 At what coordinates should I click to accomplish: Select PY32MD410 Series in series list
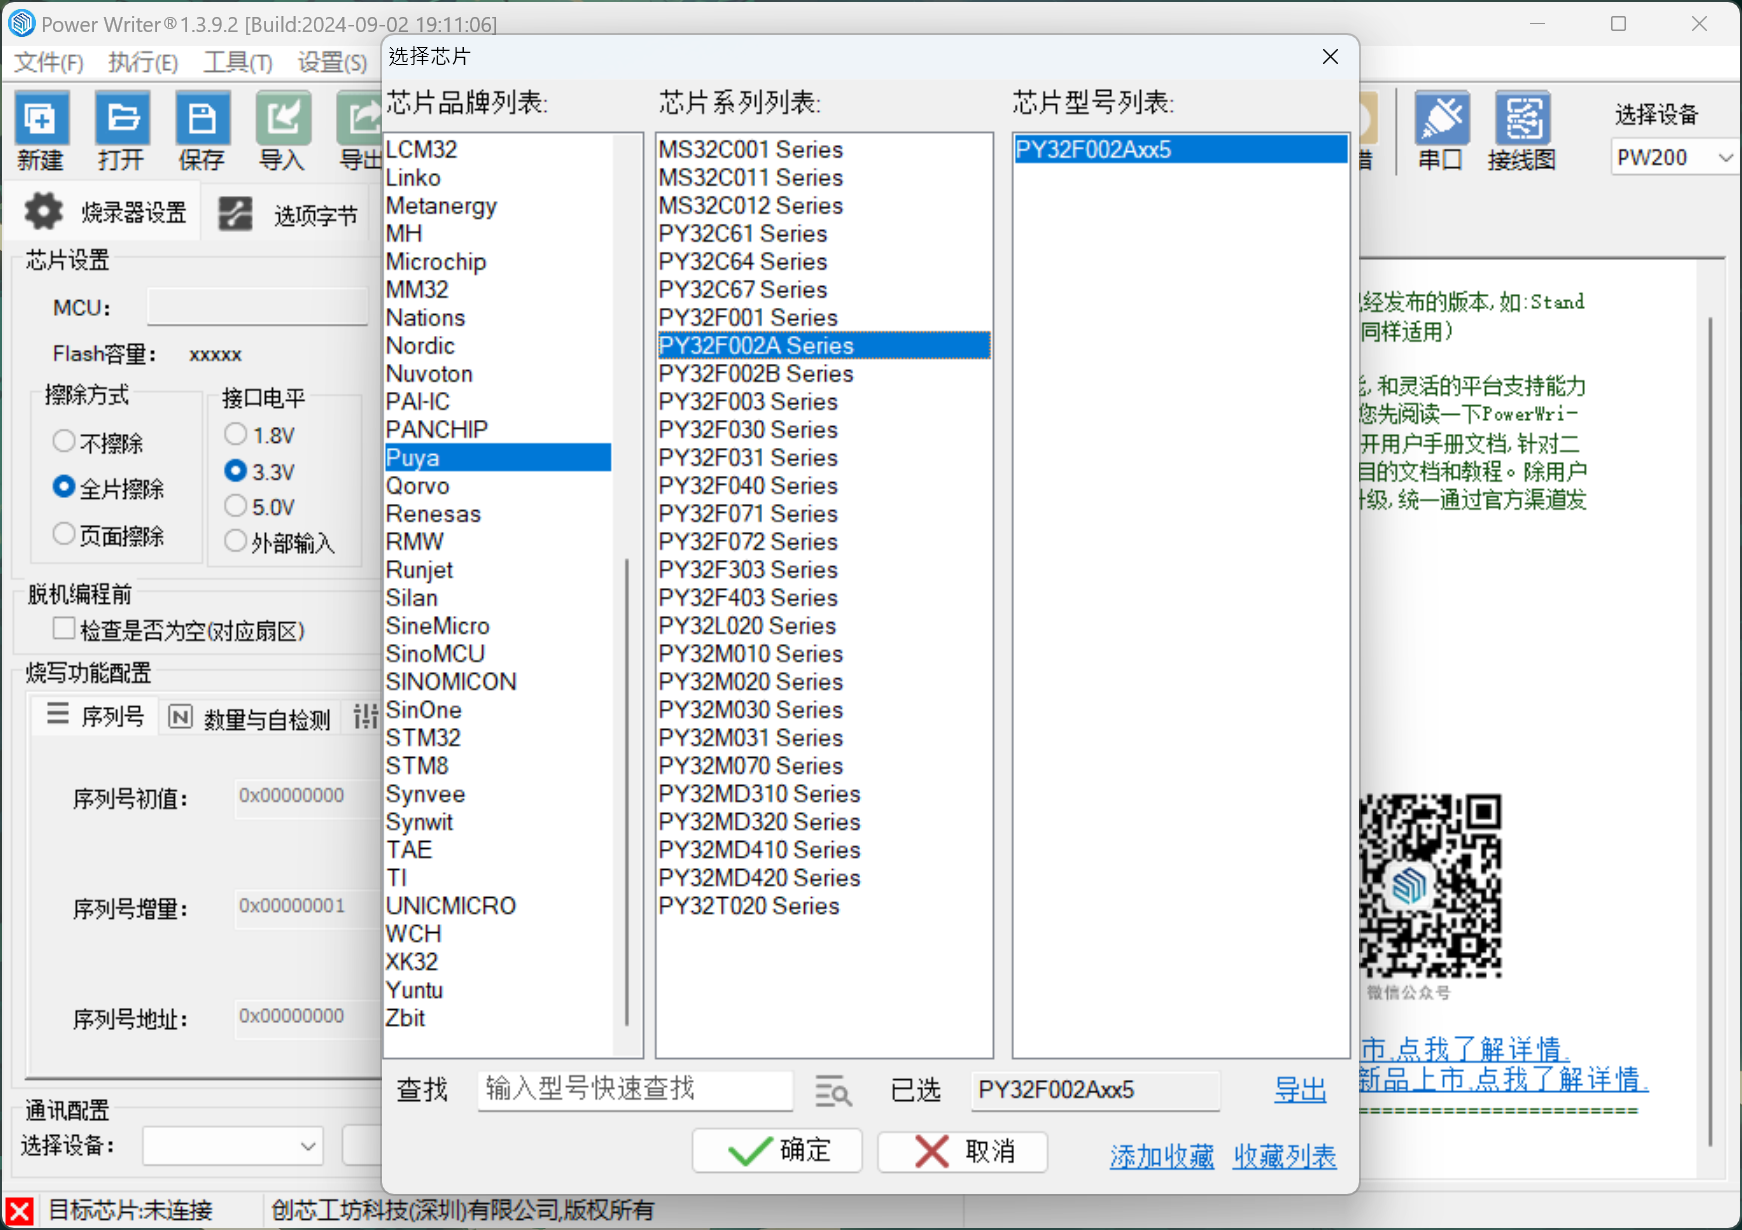tap(824, 850)
